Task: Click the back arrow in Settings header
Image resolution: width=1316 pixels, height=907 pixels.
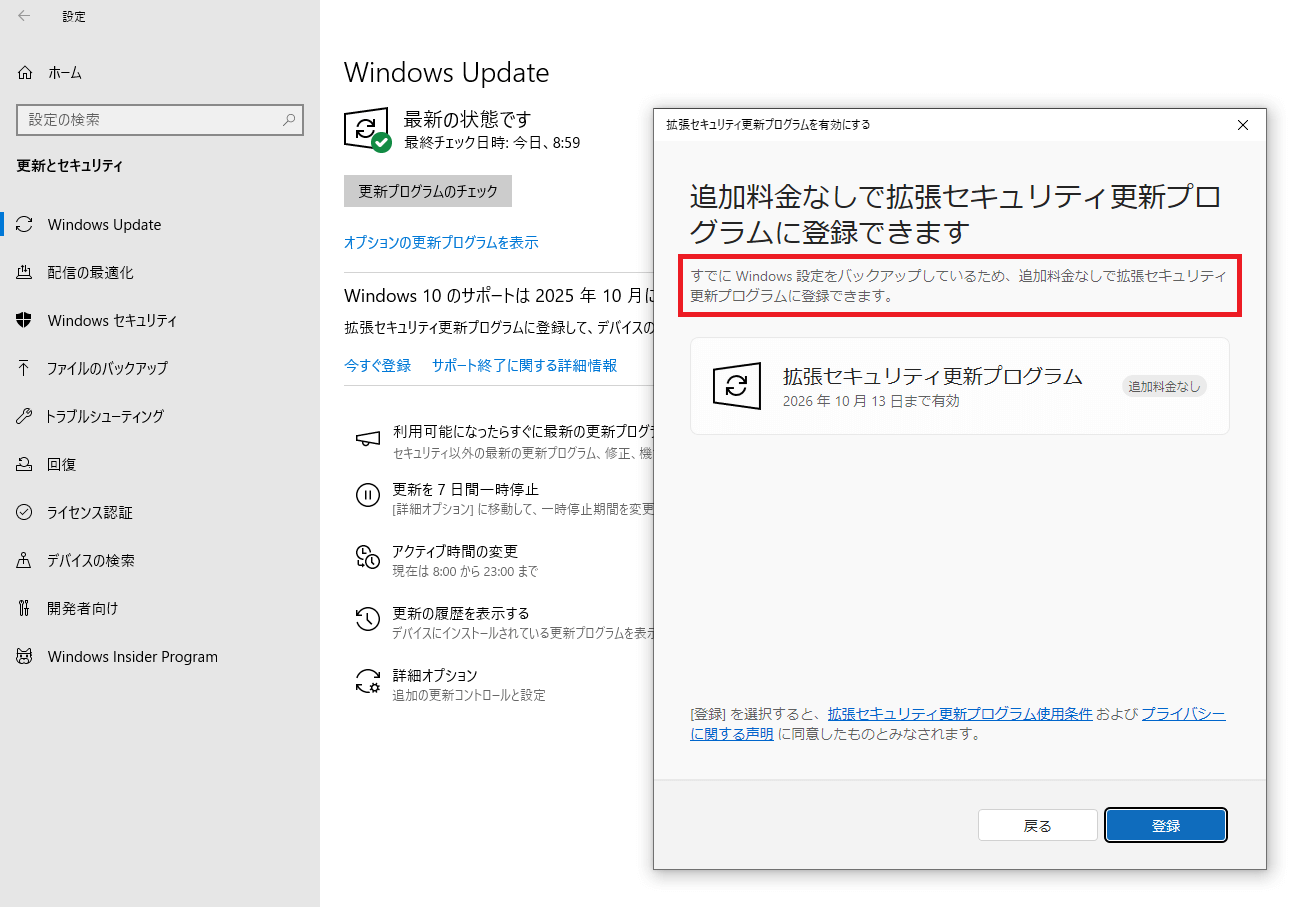Action: click(24, 16)
